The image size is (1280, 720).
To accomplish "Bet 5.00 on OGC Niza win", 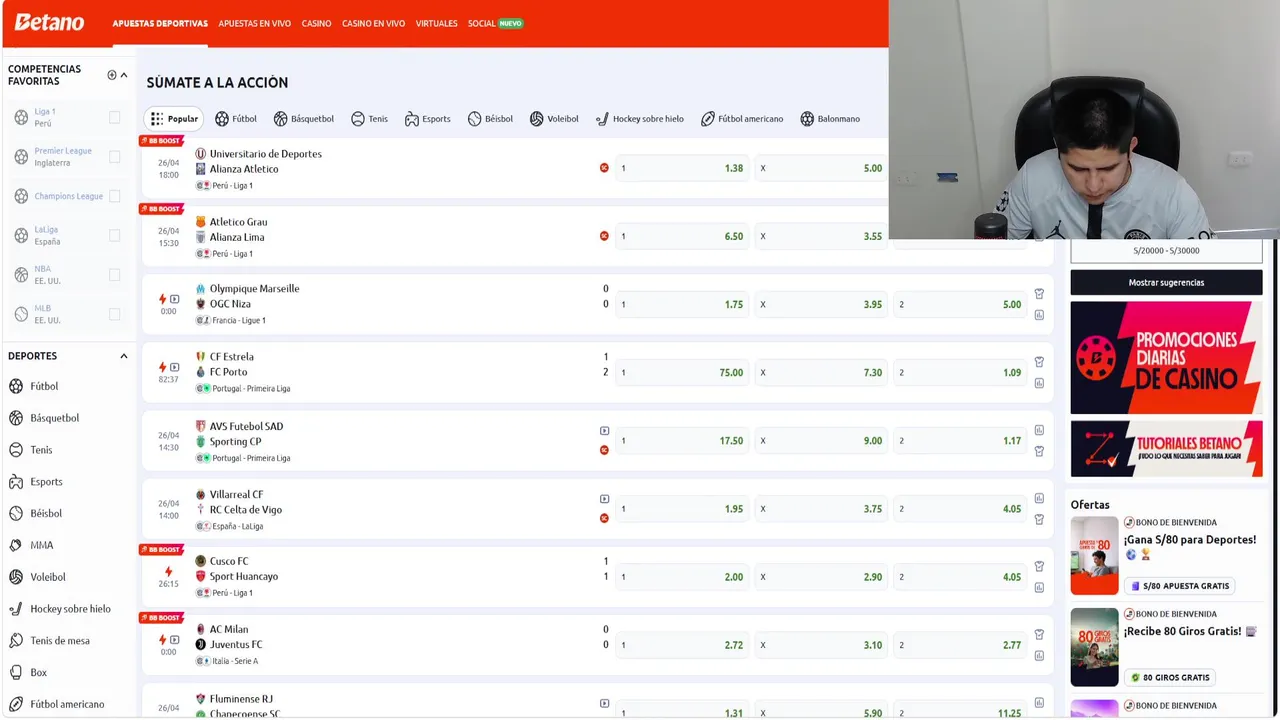I will click(x=960, y=305).
